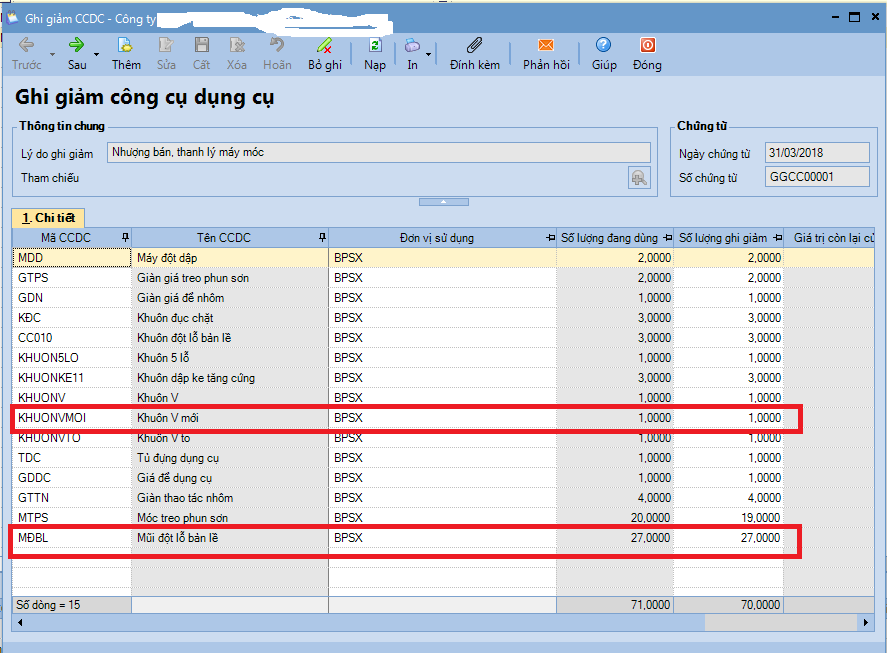Open dropdown arrow next to In
Screen dimensions: 887x653
coord(428,54)
